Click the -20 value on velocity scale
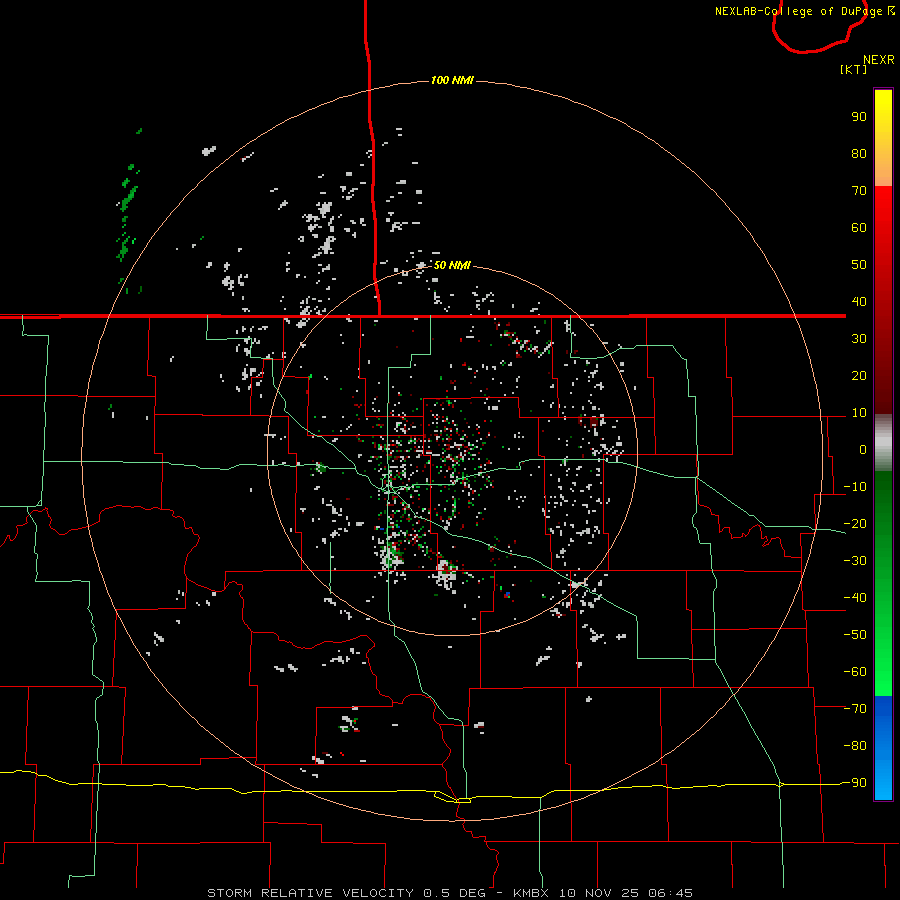 pos(855,524)
